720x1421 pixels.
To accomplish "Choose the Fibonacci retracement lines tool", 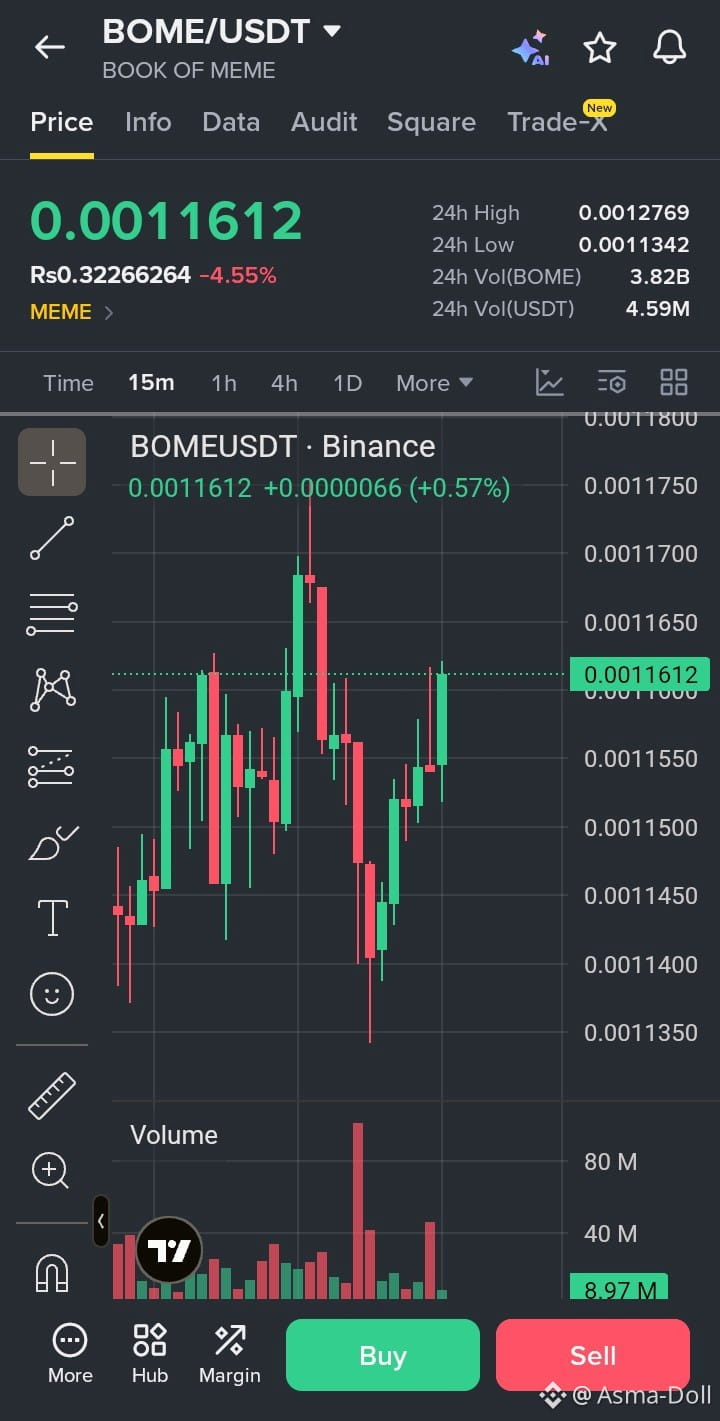I will tap(52, 614).
